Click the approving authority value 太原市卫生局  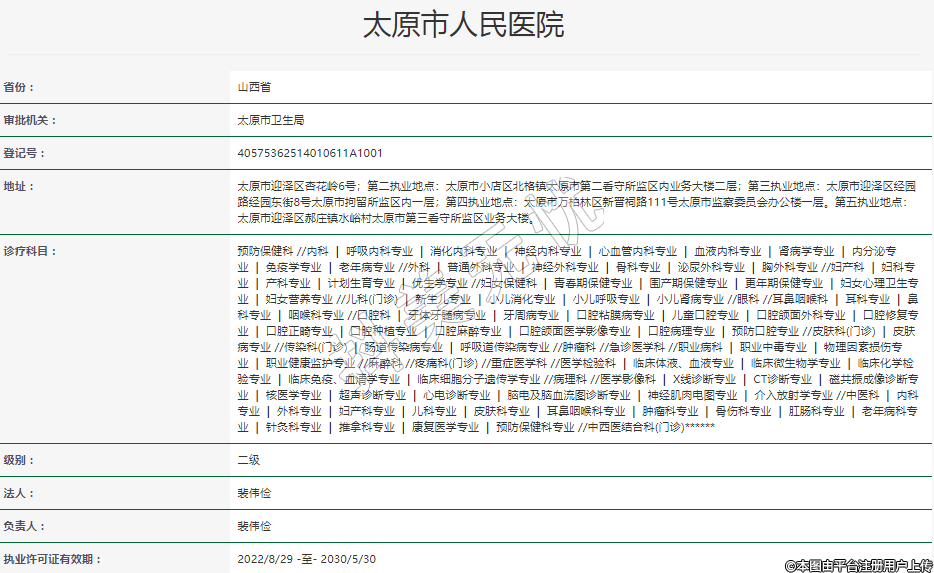click(x=270, y=120)
